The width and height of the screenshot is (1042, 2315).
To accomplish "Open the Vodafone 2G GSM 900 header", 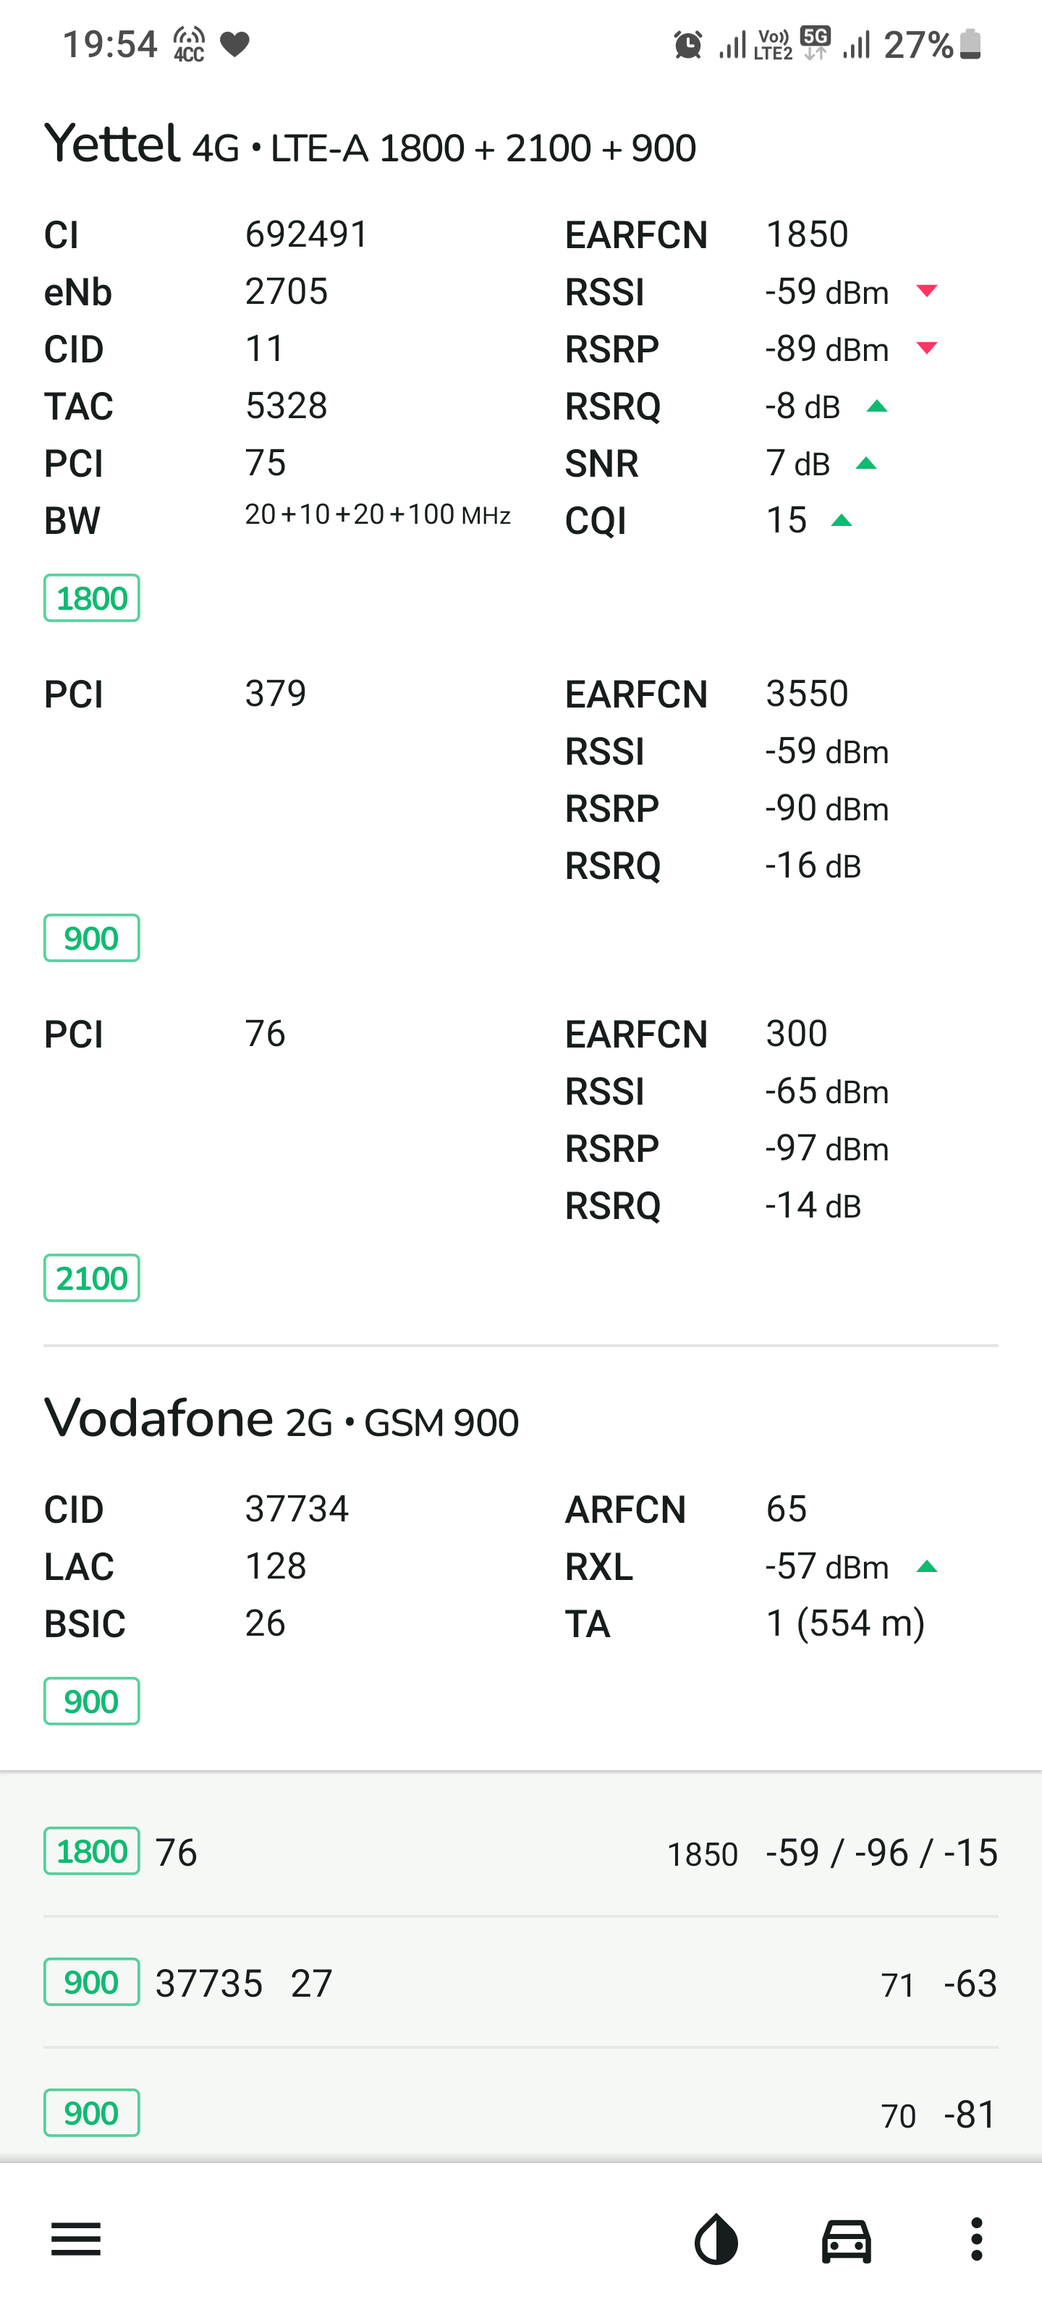I will tap(281, 1420).
